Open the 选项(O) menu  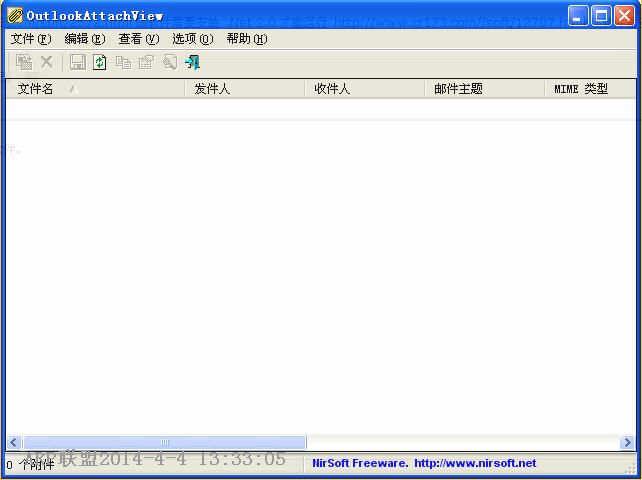click(x=193, y=39)
